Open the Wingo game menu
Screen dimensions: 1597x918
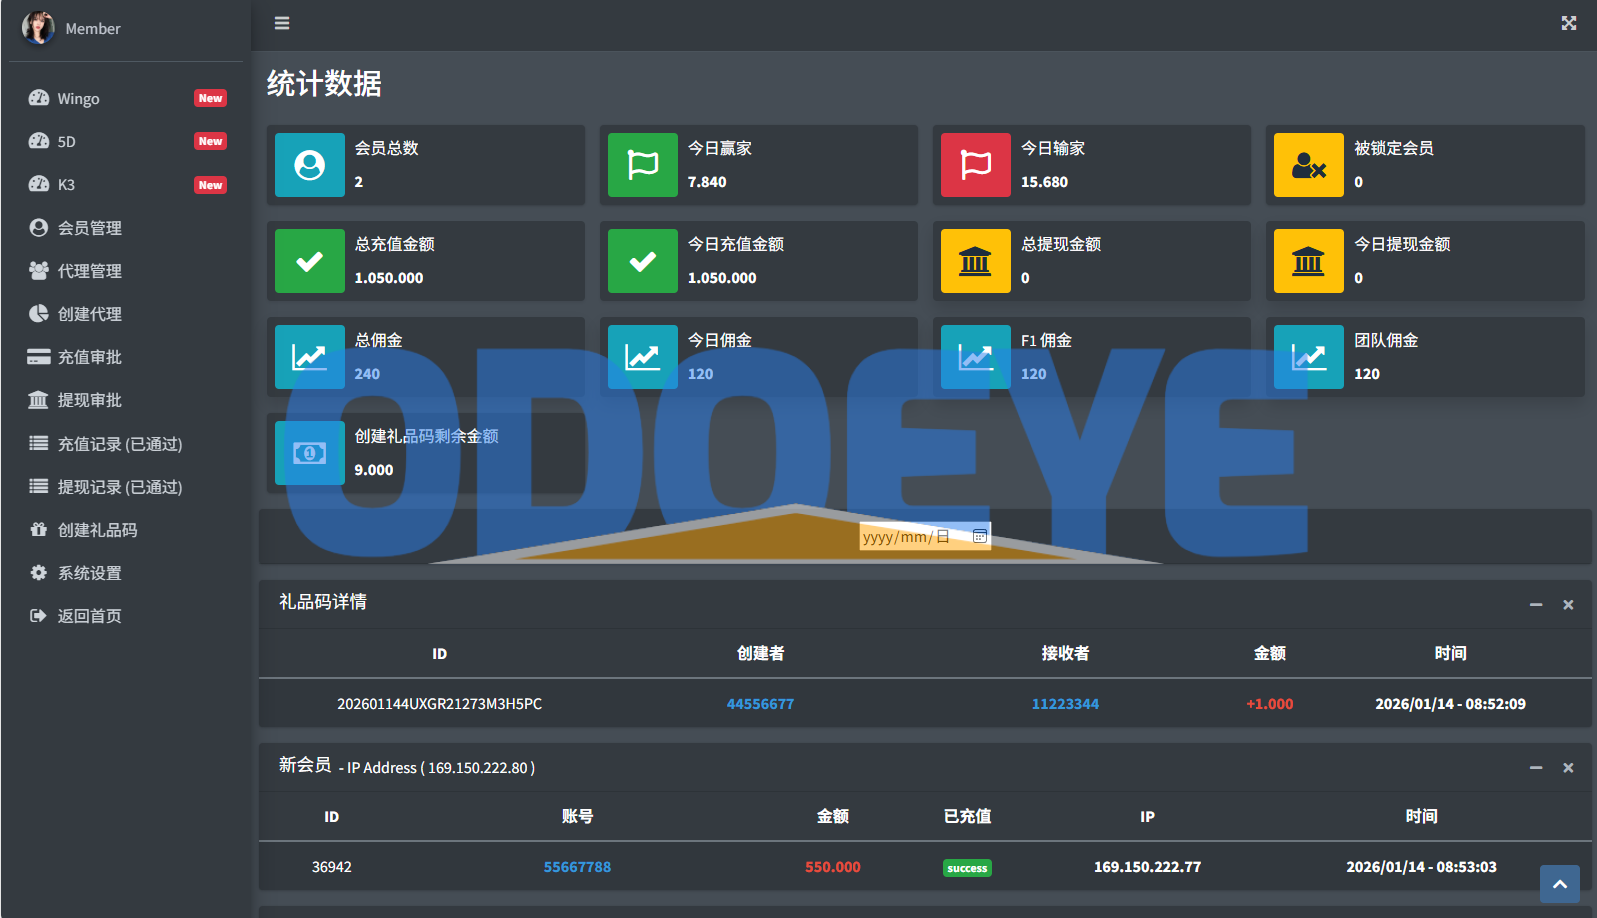pyautogui.click(x=78, y=98)
